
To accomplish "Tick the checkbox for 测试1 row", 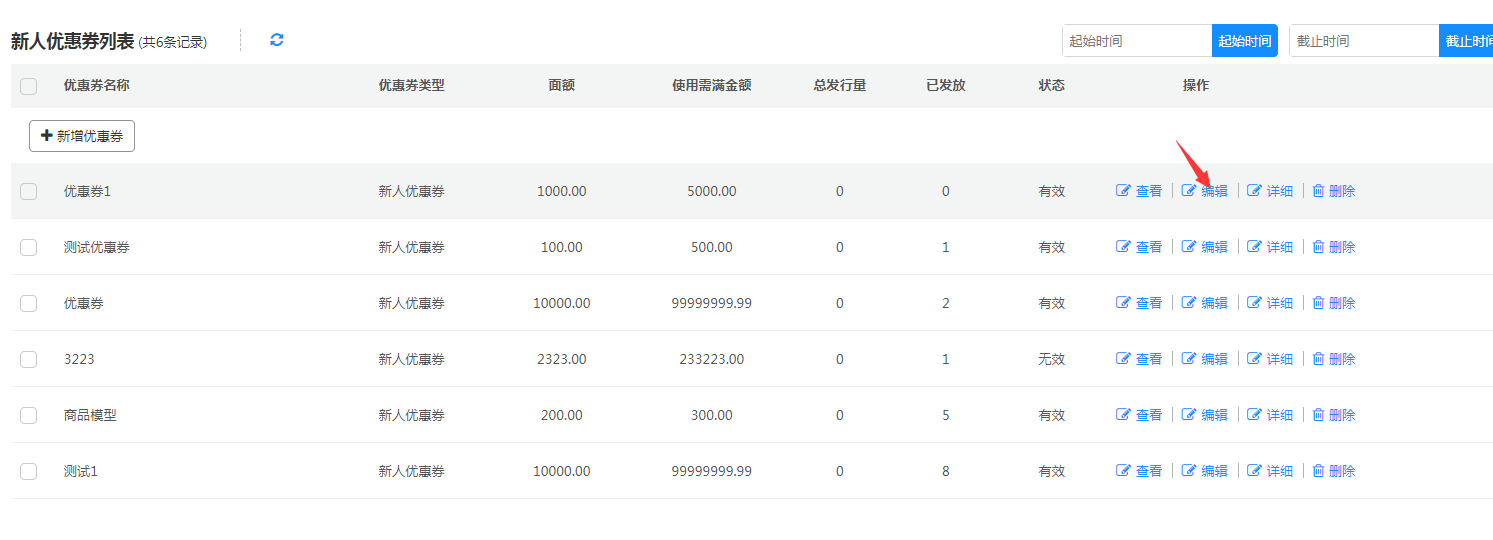I will point(28,471).
